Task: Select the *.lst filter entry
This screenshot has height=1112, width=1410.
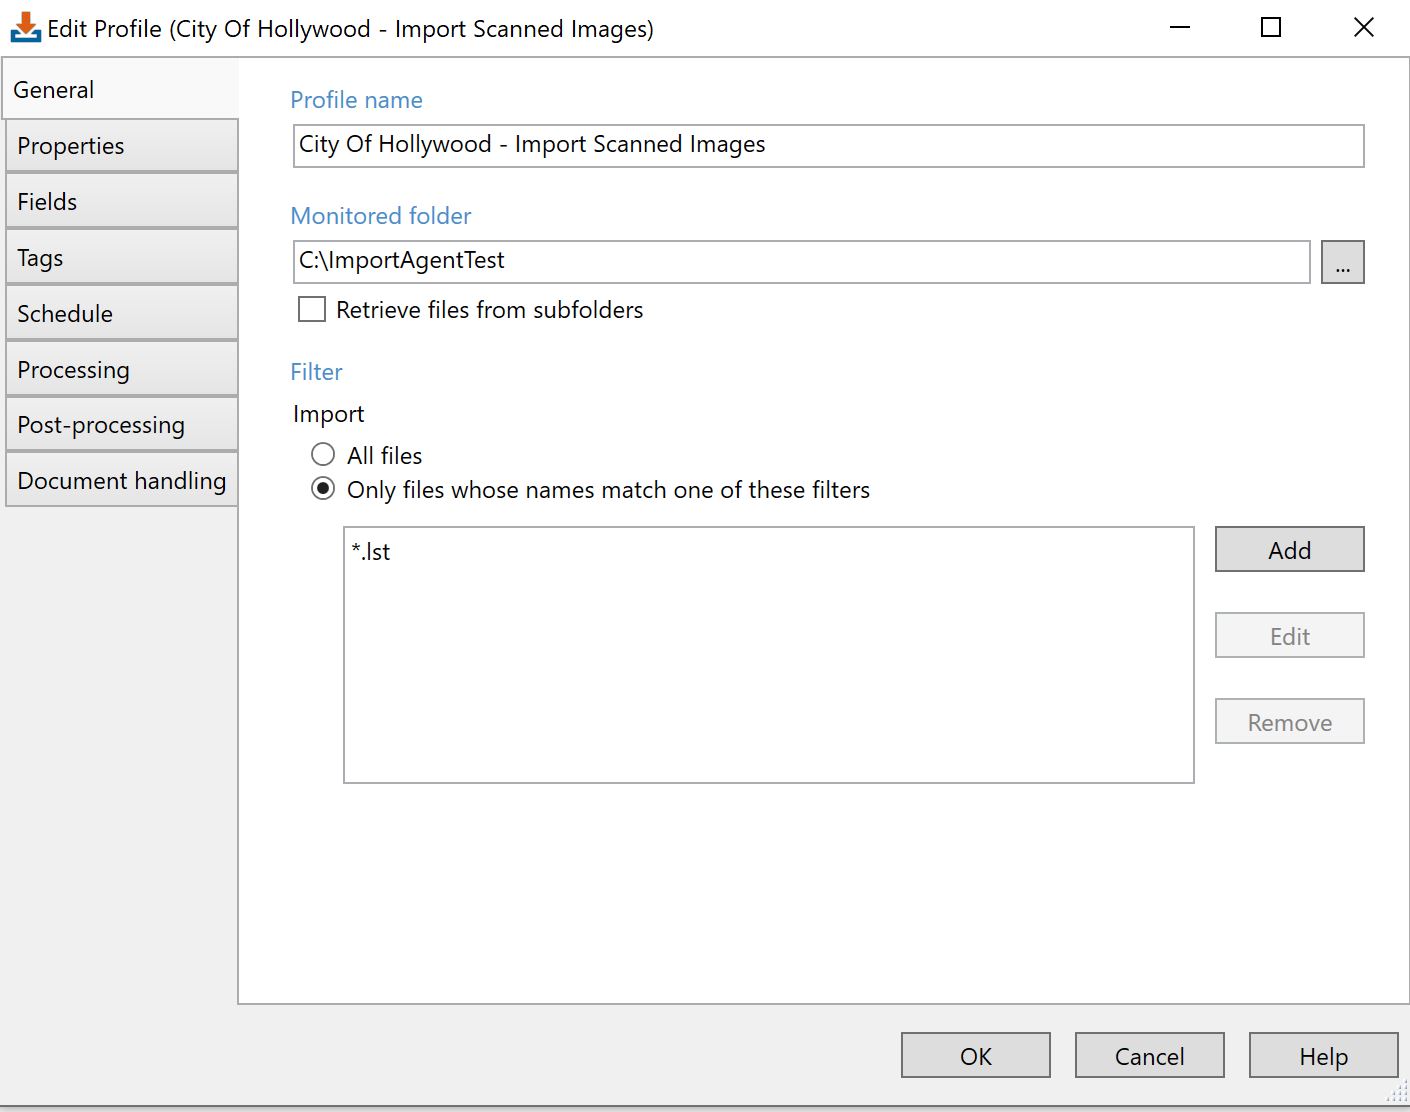Action: 371,552
